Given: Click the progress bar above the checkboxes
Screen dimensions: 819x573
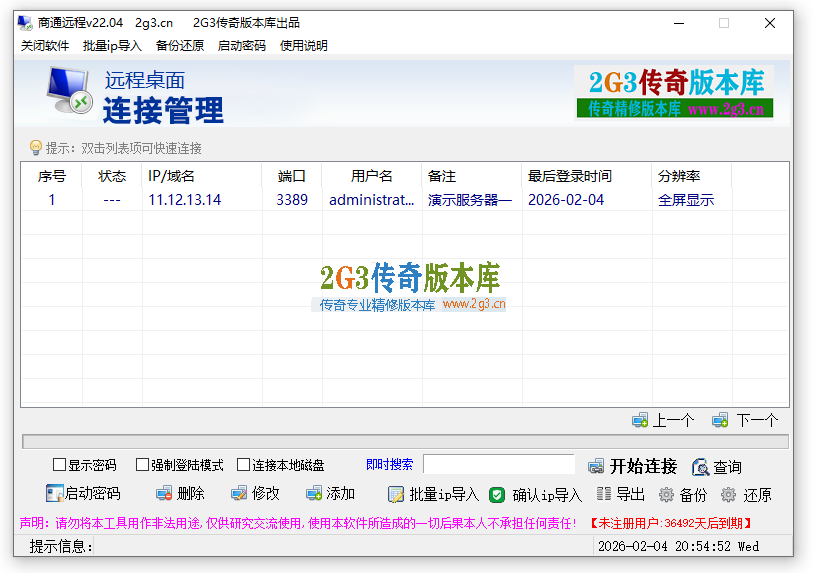Looking at the screenshot, I should pos(405,441).
